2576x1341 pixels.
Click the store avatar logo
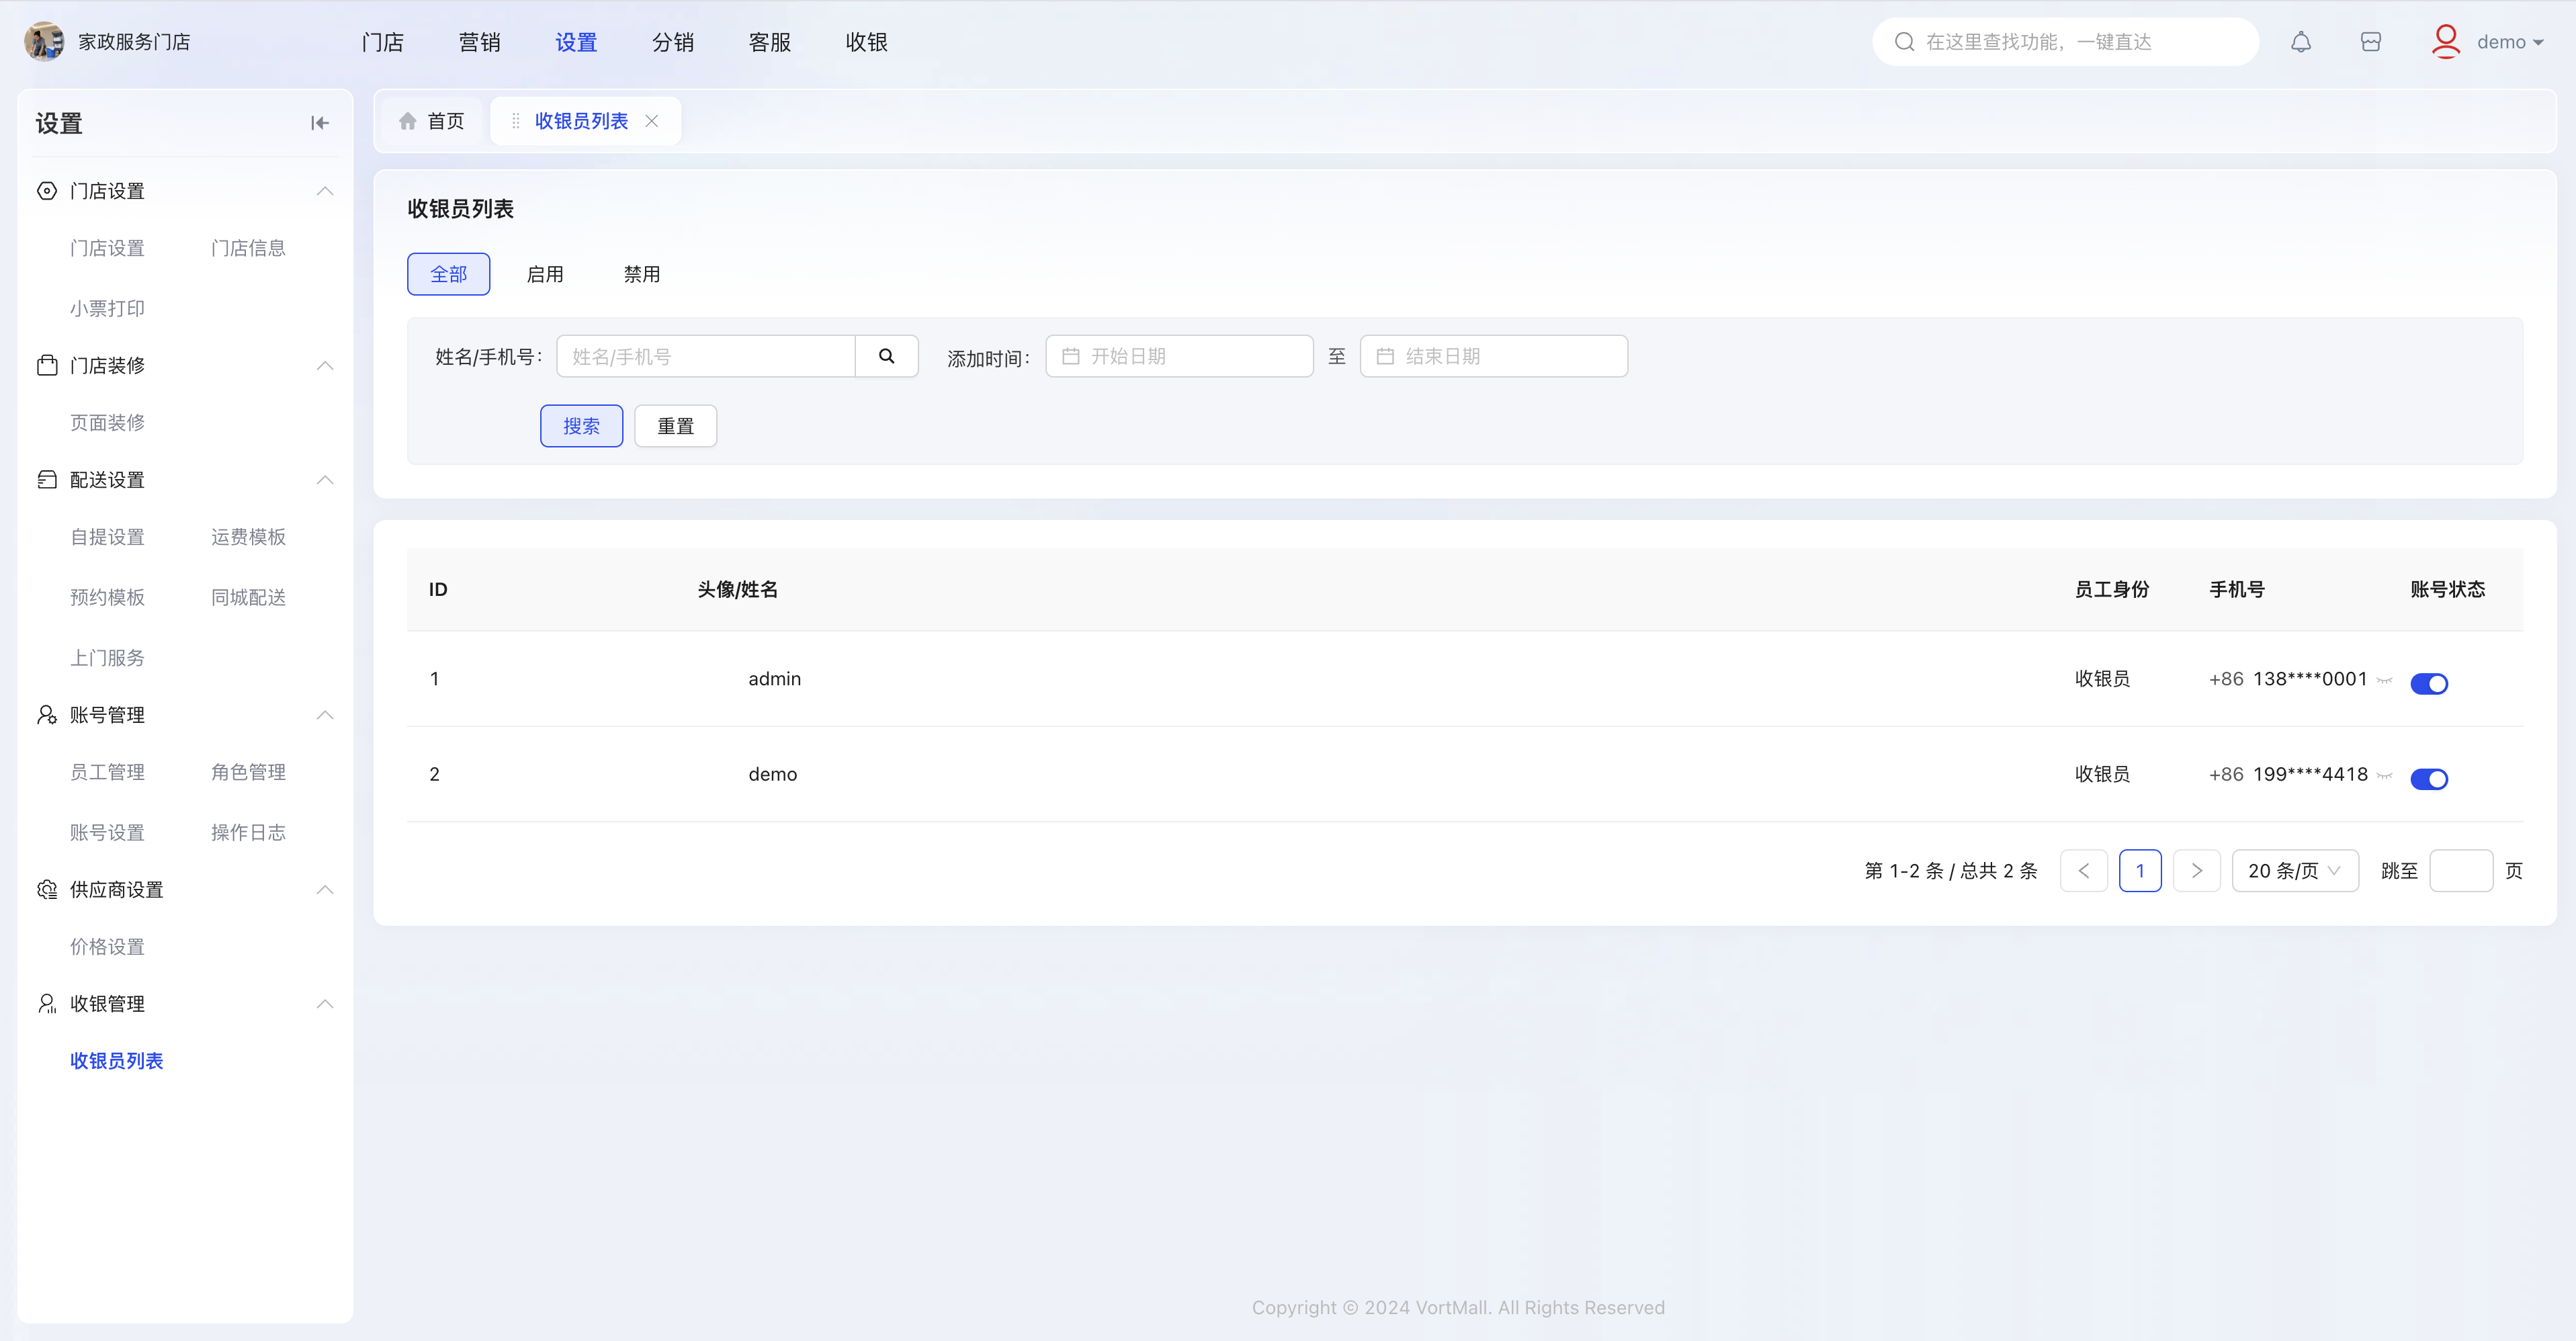tap(43, 42)
